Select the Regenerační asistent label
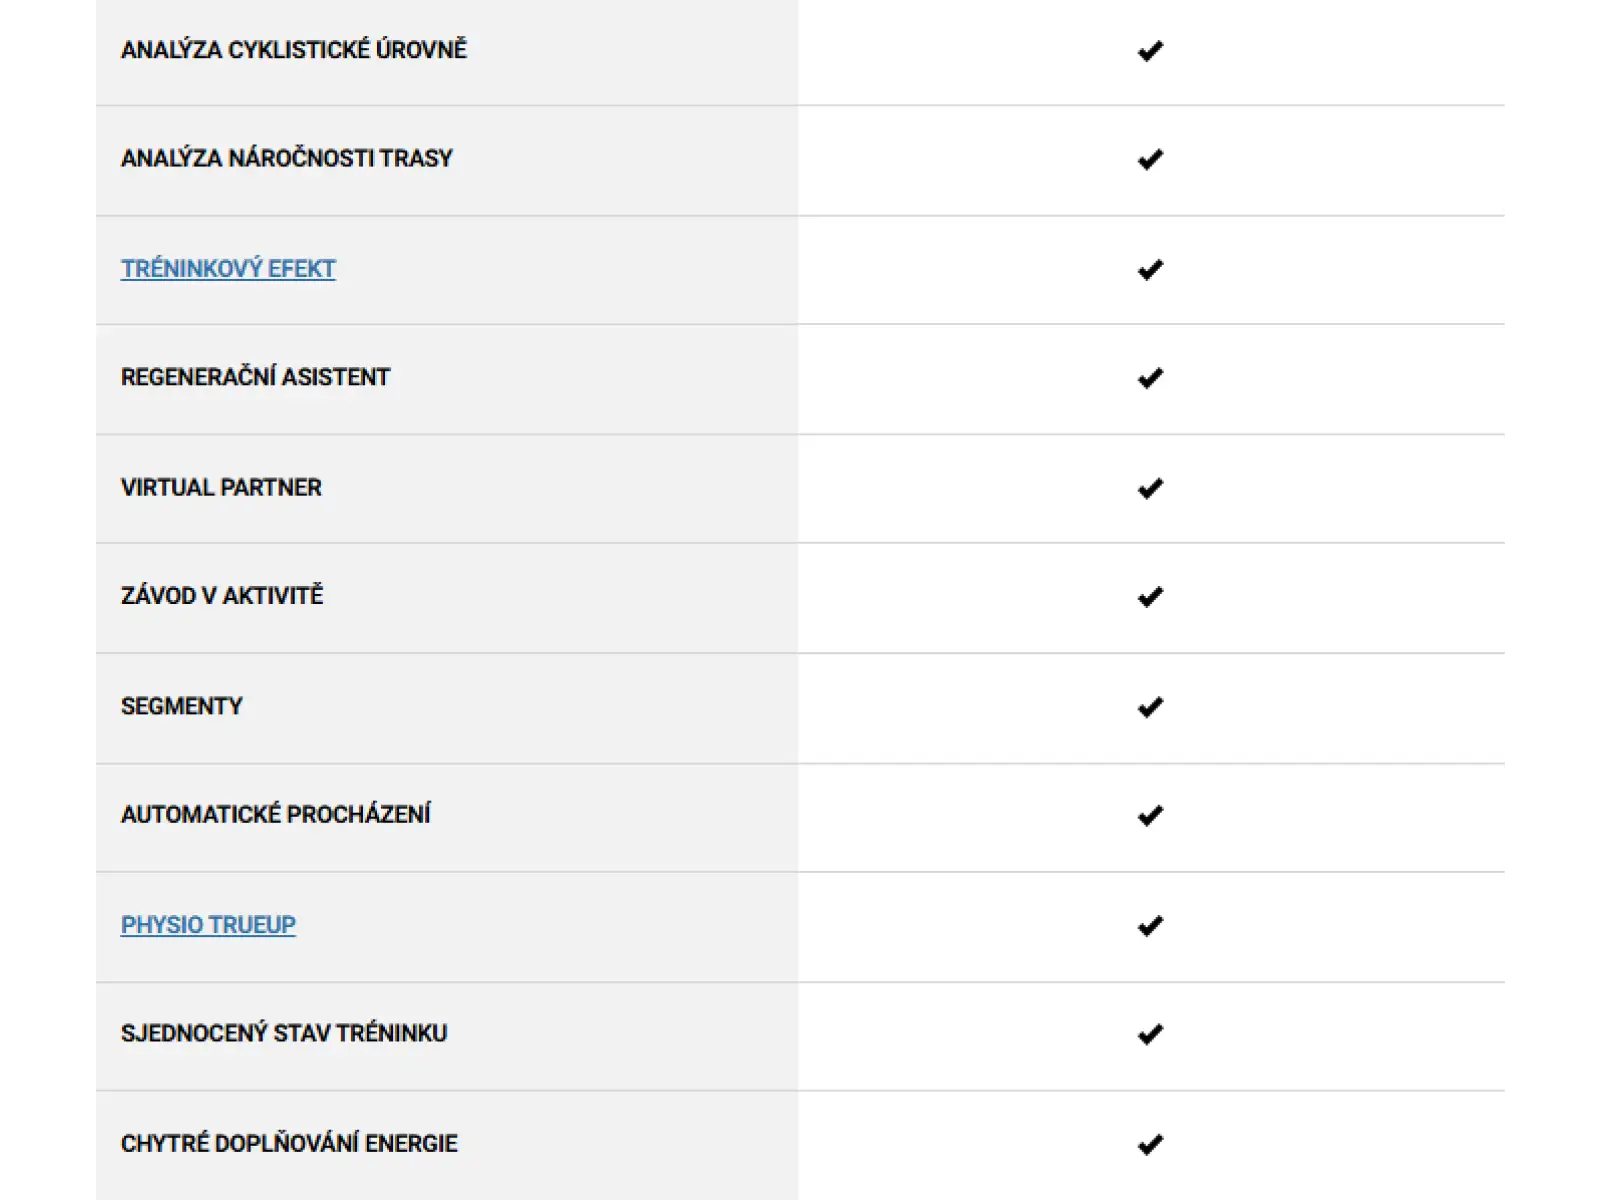The height and width of the screenshot is (1200, 1600). pyautogui.click(x=255, y=377)
